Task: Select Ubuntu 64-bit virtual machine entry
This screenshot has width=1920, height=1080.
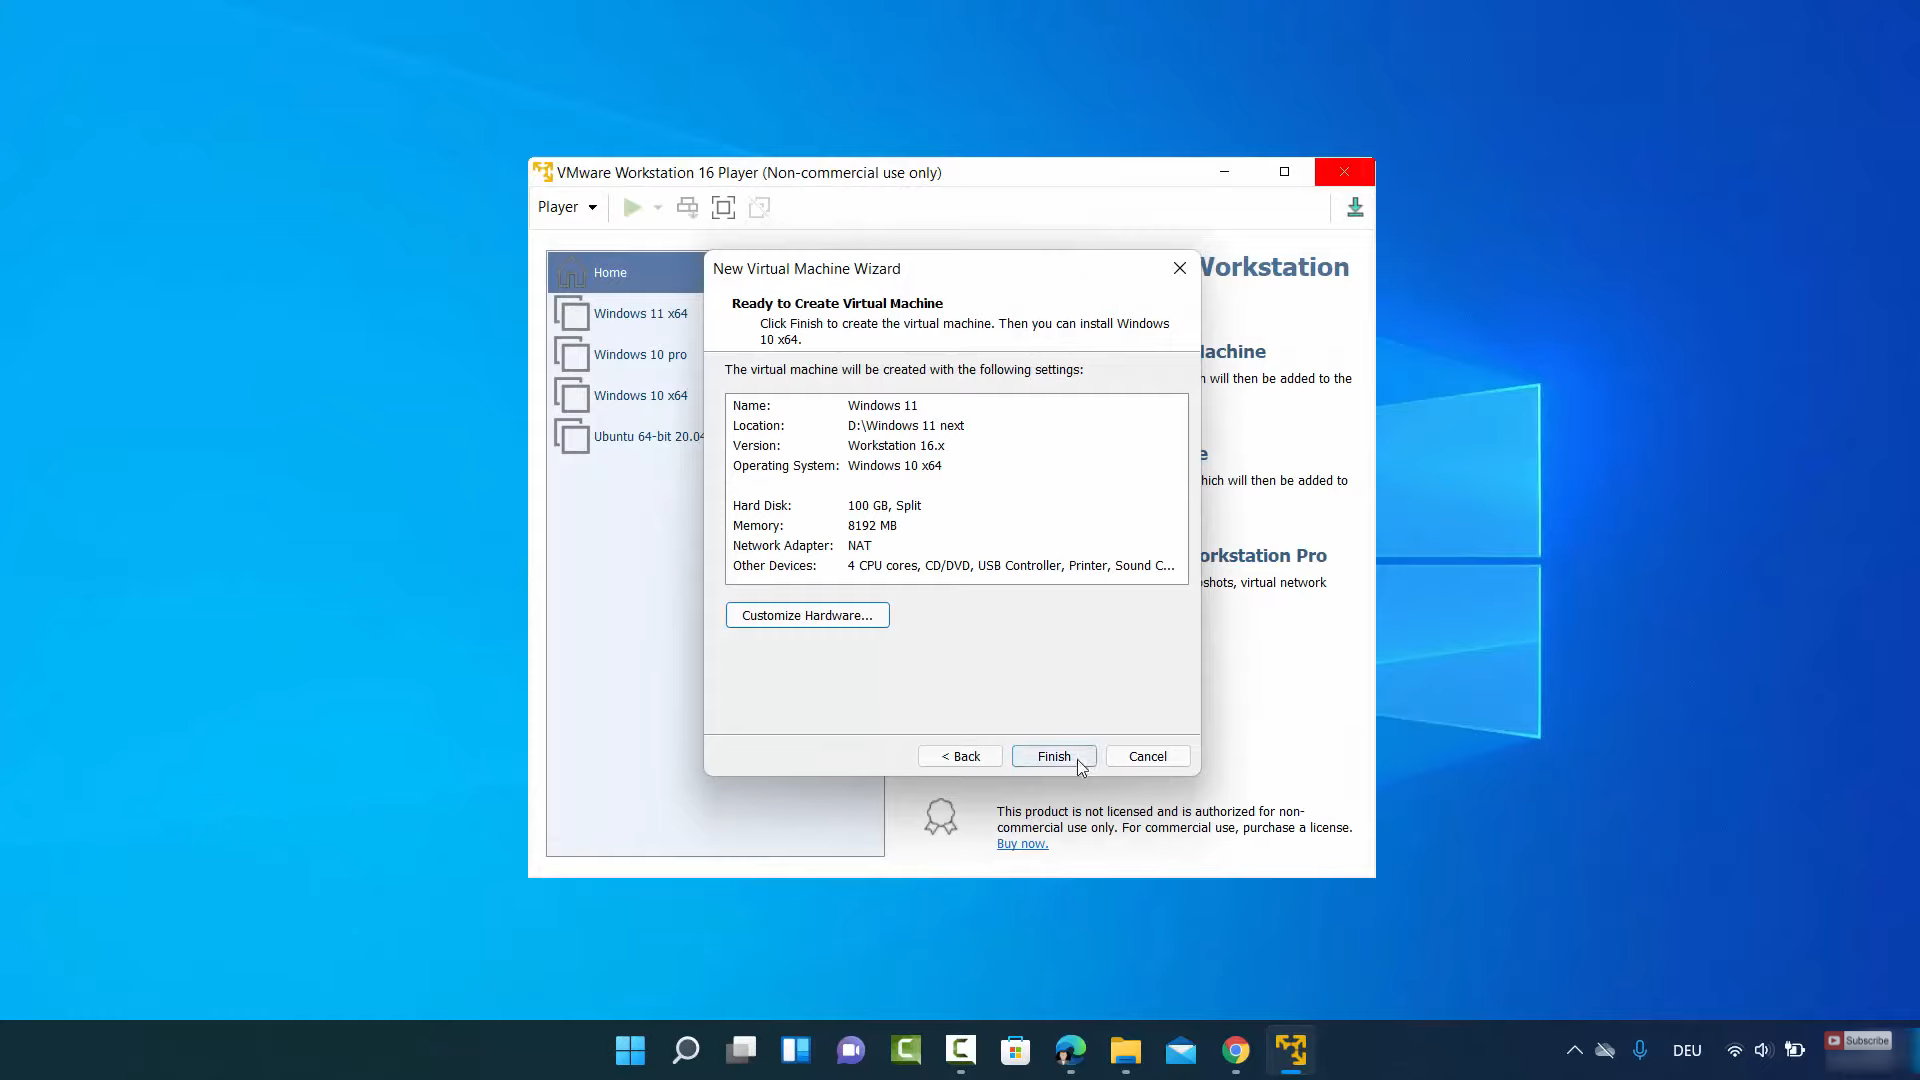Action: pos(647,436)
